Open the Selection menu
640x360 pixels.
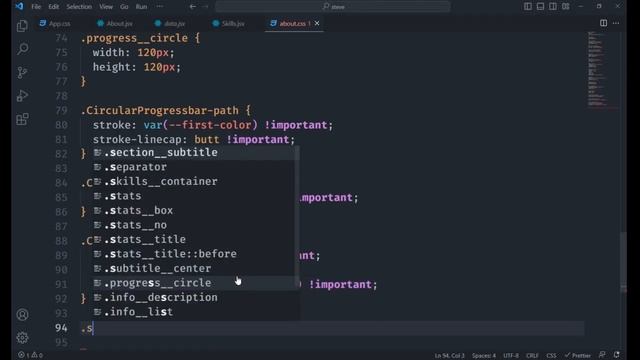point(79,7)
